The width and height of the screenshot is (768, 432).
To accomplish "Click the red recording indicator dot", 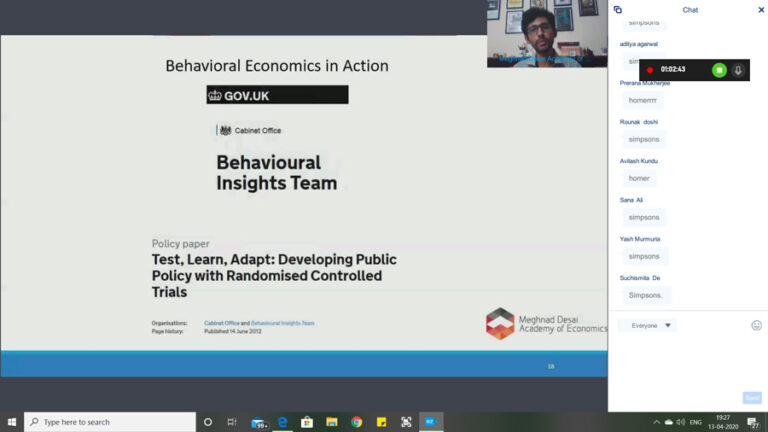I will (650, 70).
